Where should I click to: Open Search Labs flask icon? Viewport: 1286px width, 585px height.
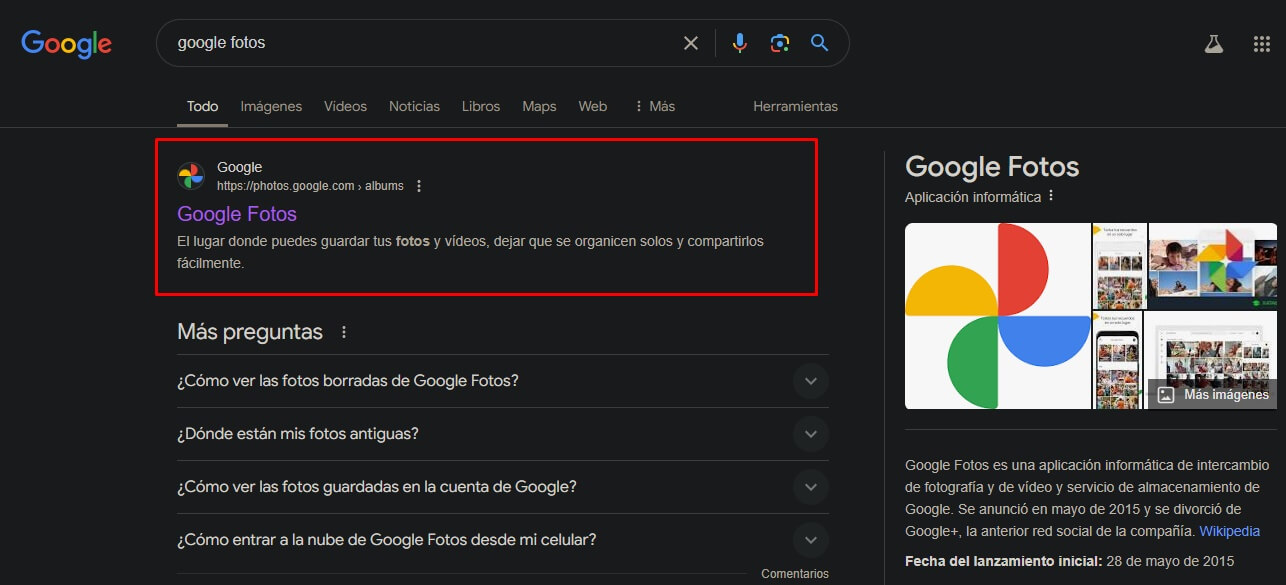[x=1214, y=44]
